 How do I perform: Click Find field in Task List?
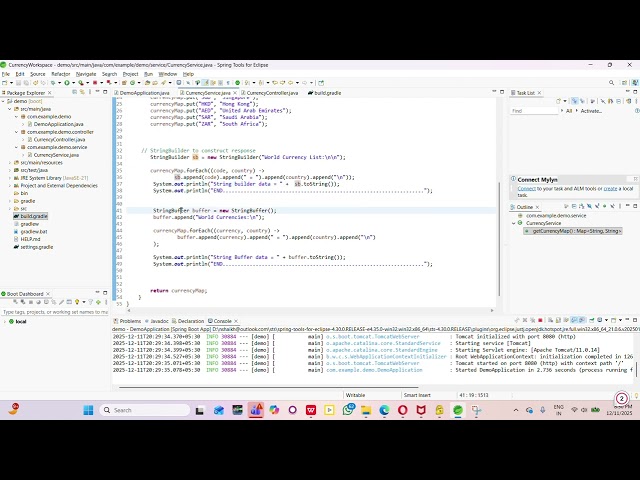pyautogui.click(x=534, y=111)
